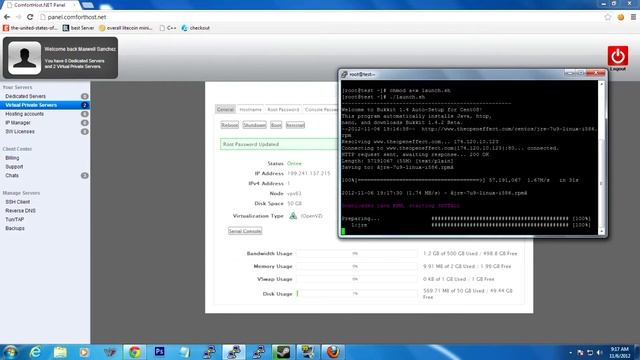Click the PuTTY terminal vertical scrollbar
Screen dimensions: 640x360
click(x=601, y=158)
